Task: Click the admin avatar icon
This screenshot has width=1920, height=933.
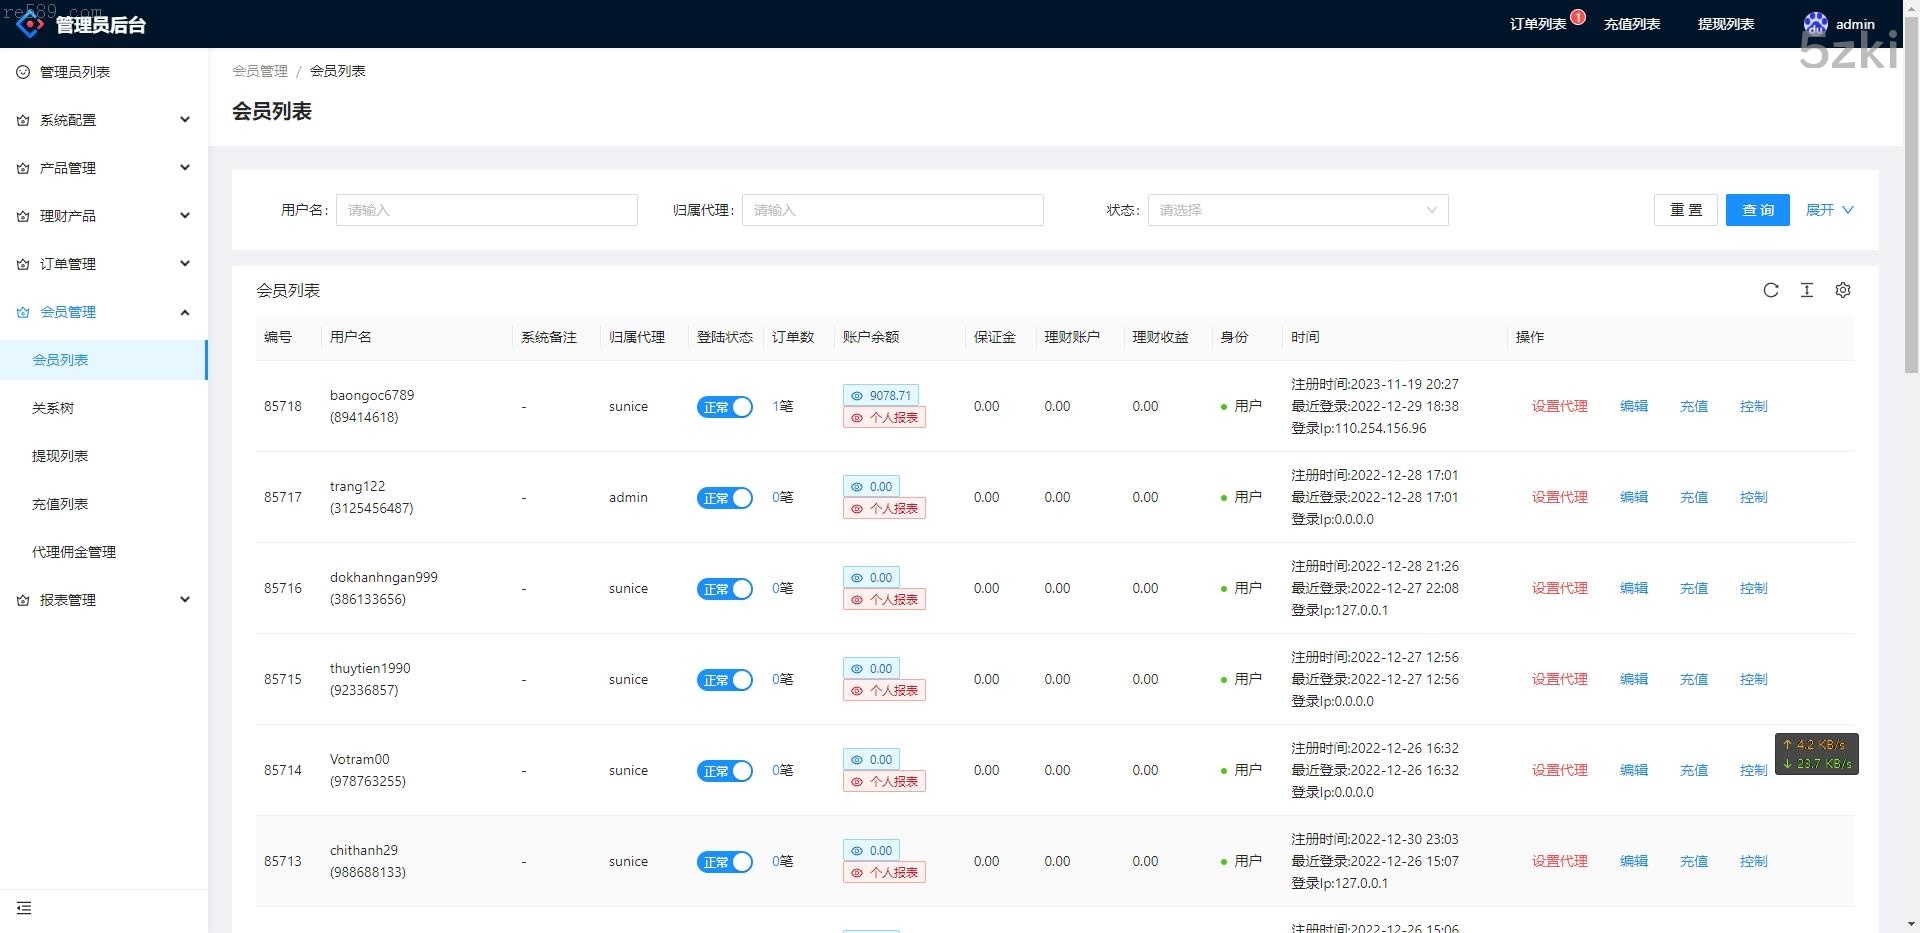Action: (x=1815, y=24)
